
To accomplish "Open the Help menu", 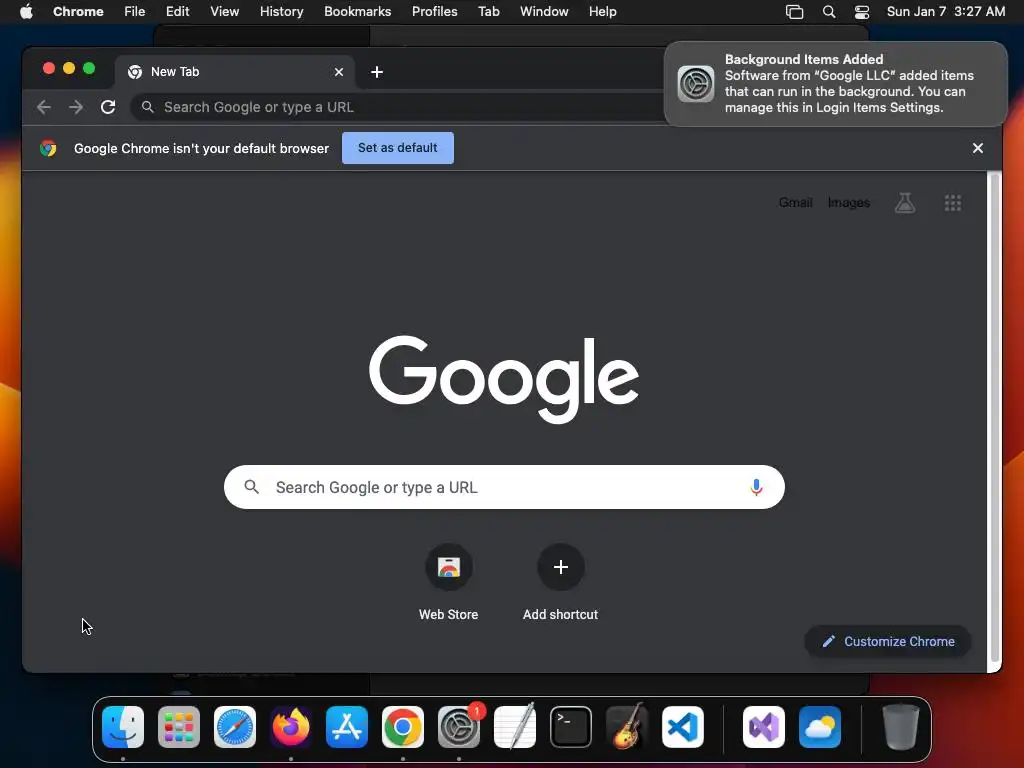I will pos(602,12).
